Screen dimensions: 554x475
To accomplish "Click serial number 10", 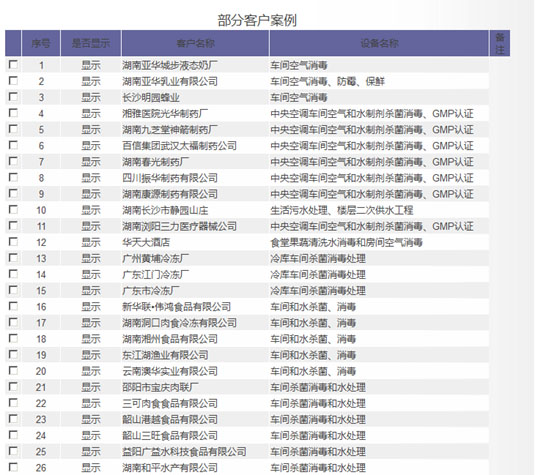I will click(x=41, y=210).
